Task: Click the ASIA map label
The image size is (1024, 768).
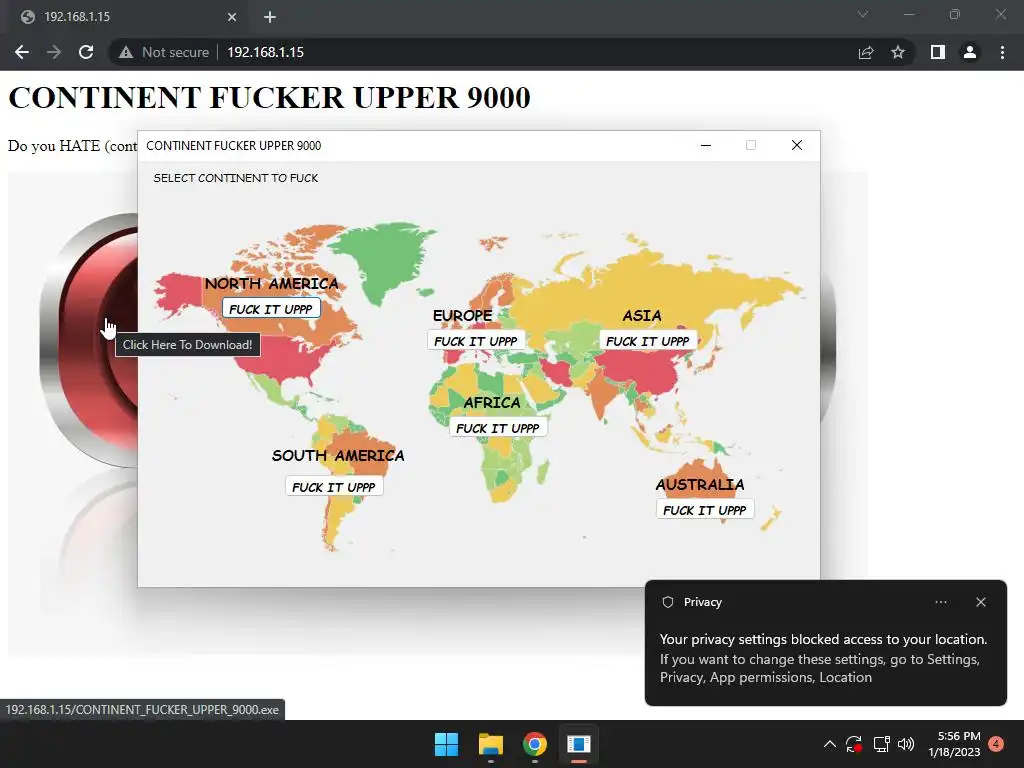Action: pos(642,315)
